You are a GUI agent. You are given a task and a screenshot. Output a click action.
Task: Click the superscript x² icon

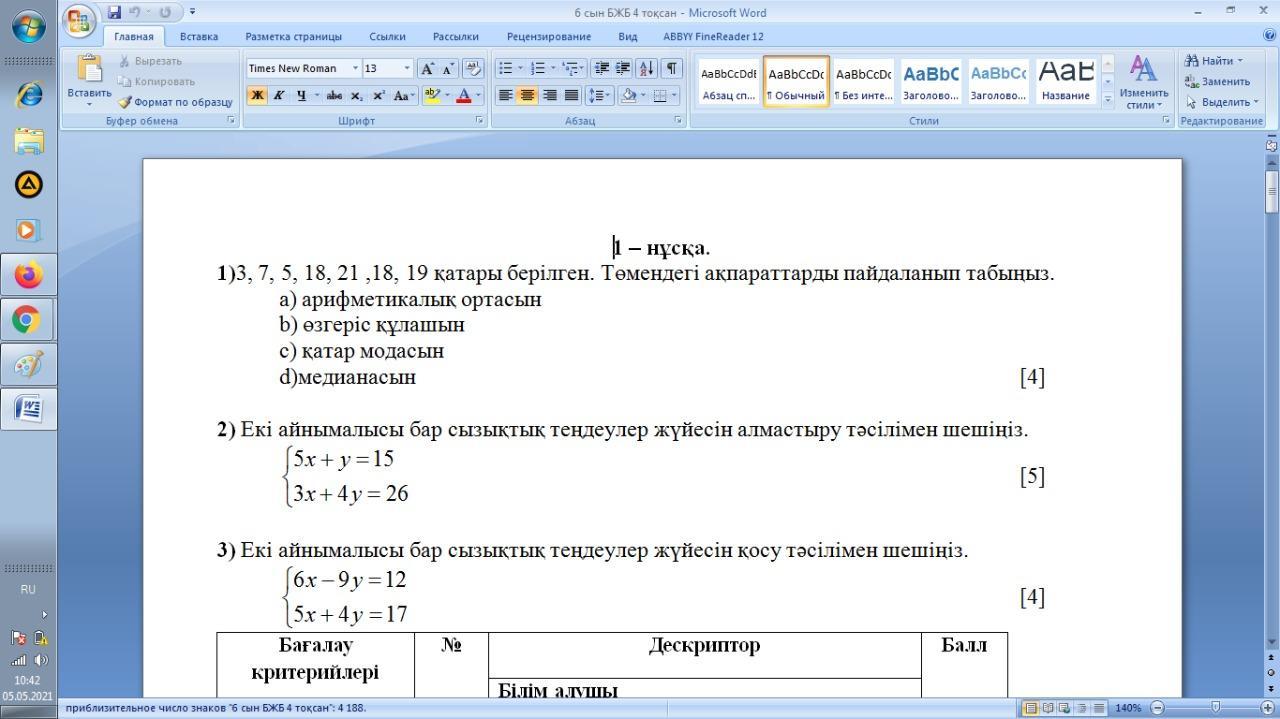(379, 96)
